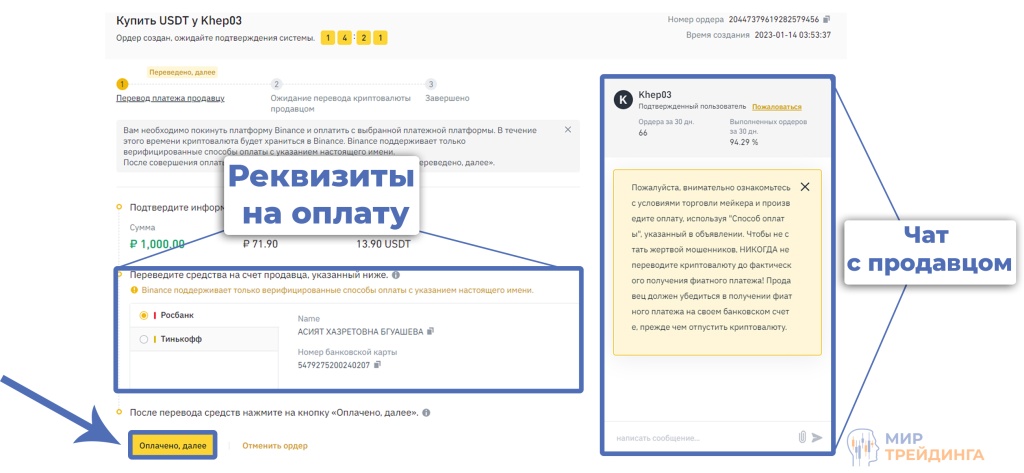The height and width of the screenshot is (473, 1024).
Task: Click the Подтвержденный пользователь label
Action: click(x=692, y=106)
